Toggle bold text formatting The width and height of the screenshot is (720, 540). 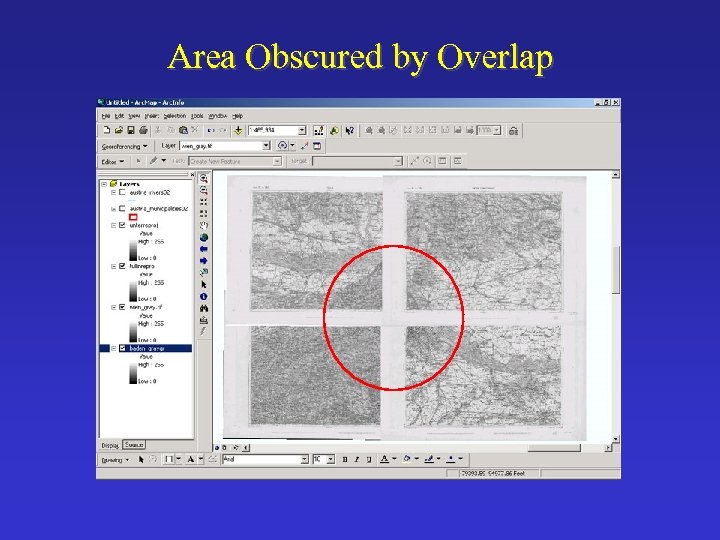coord(345,459)
